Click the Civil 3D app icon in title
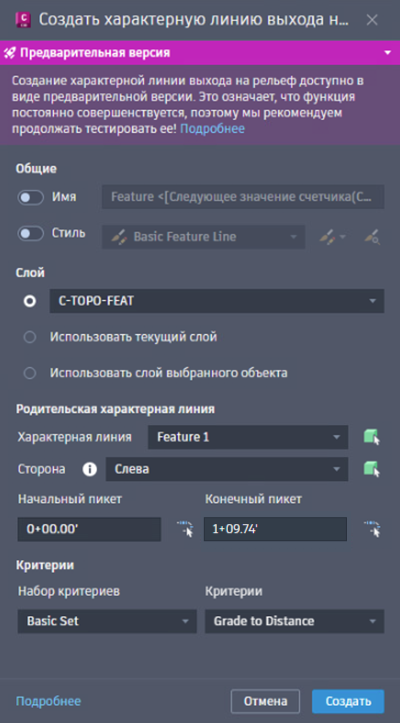Viewport: 400px width, 723px height. click(23, 20)
